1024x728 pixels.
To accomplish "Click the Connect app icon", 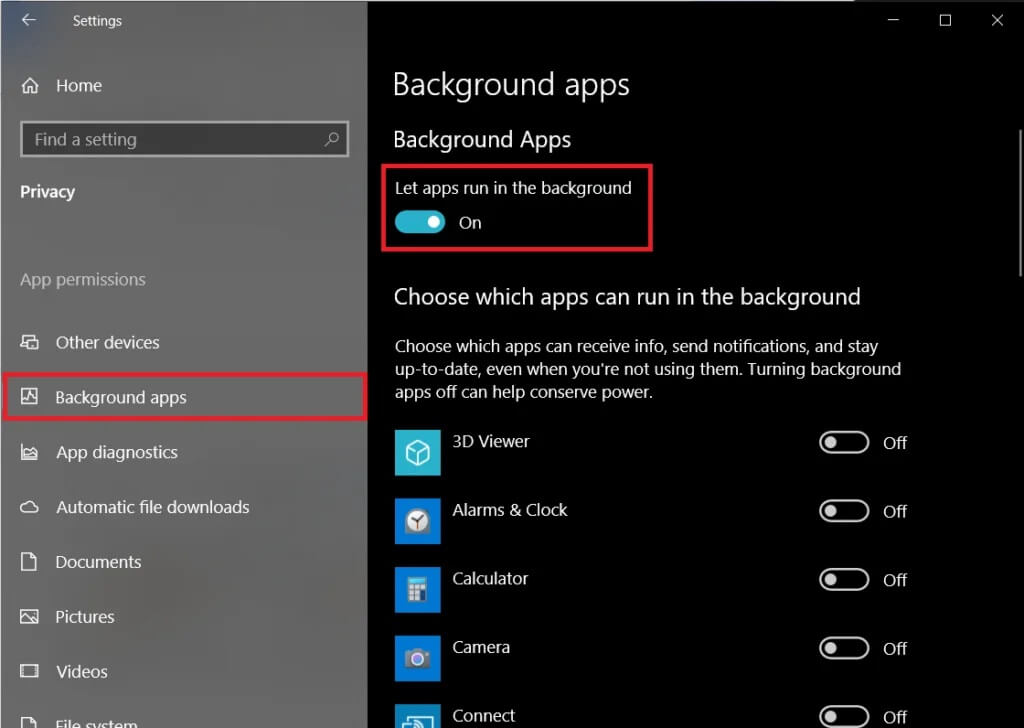I will (x=418, y=718).
